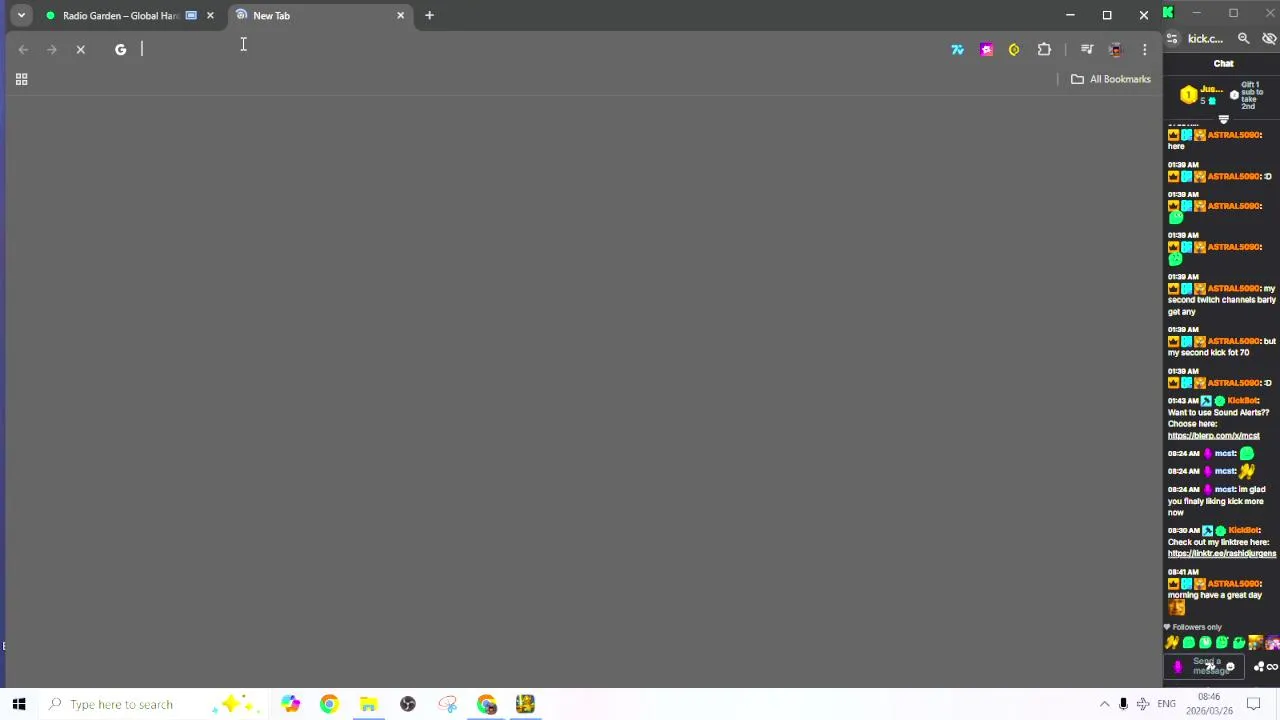Click the number 1 gifter badge

pyautogui.click(x=1188, y=95)
